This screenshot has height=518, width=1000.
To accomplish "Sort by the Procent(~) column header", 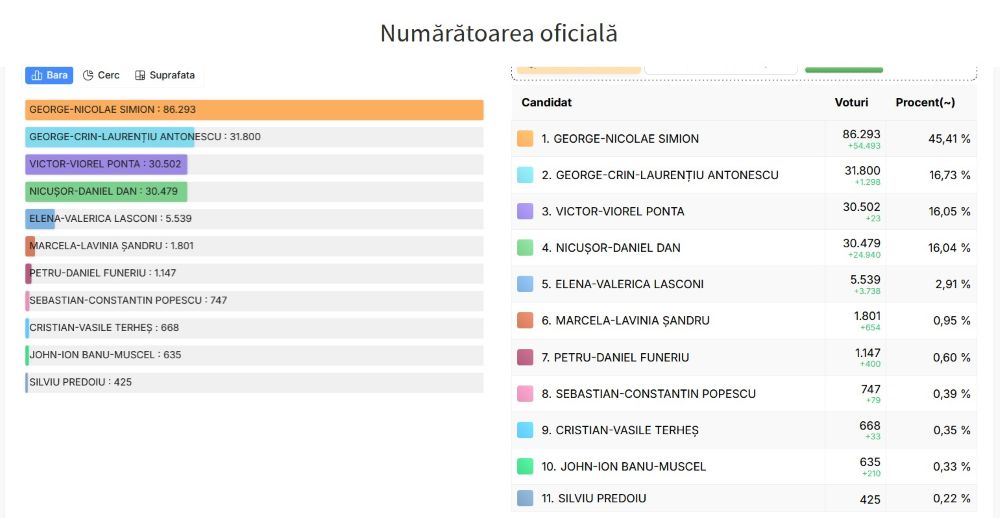I will (x=925, y=103).
